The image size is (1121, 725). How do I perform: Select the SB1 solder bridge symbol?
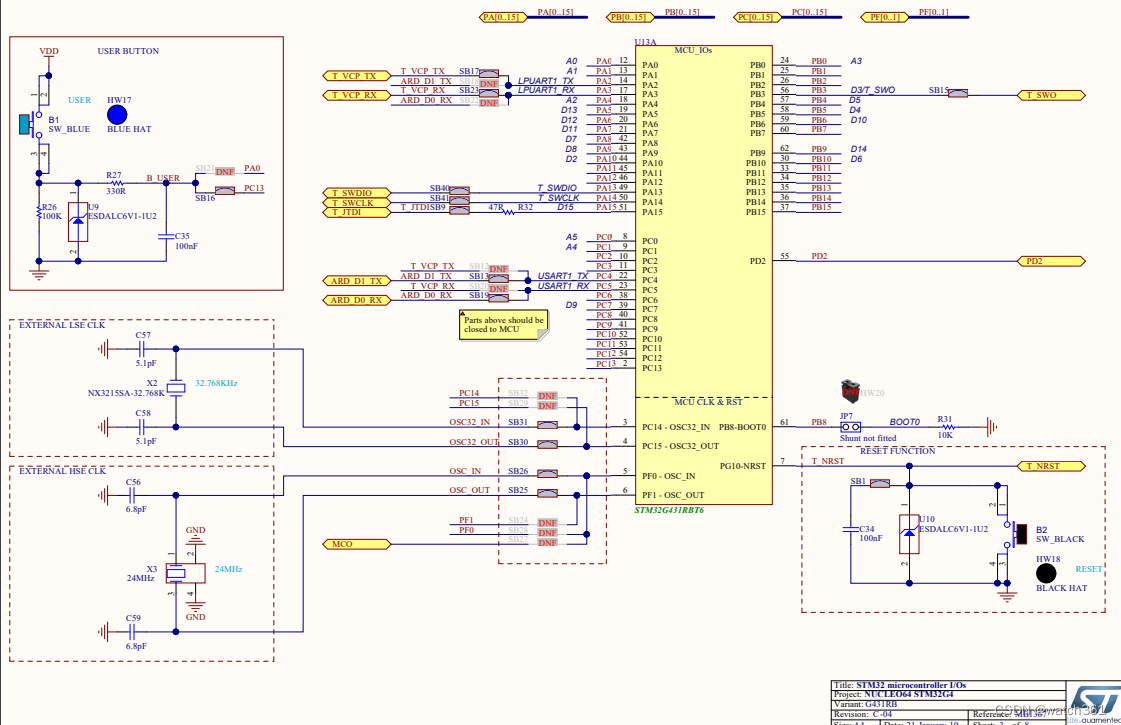[879, 484]
